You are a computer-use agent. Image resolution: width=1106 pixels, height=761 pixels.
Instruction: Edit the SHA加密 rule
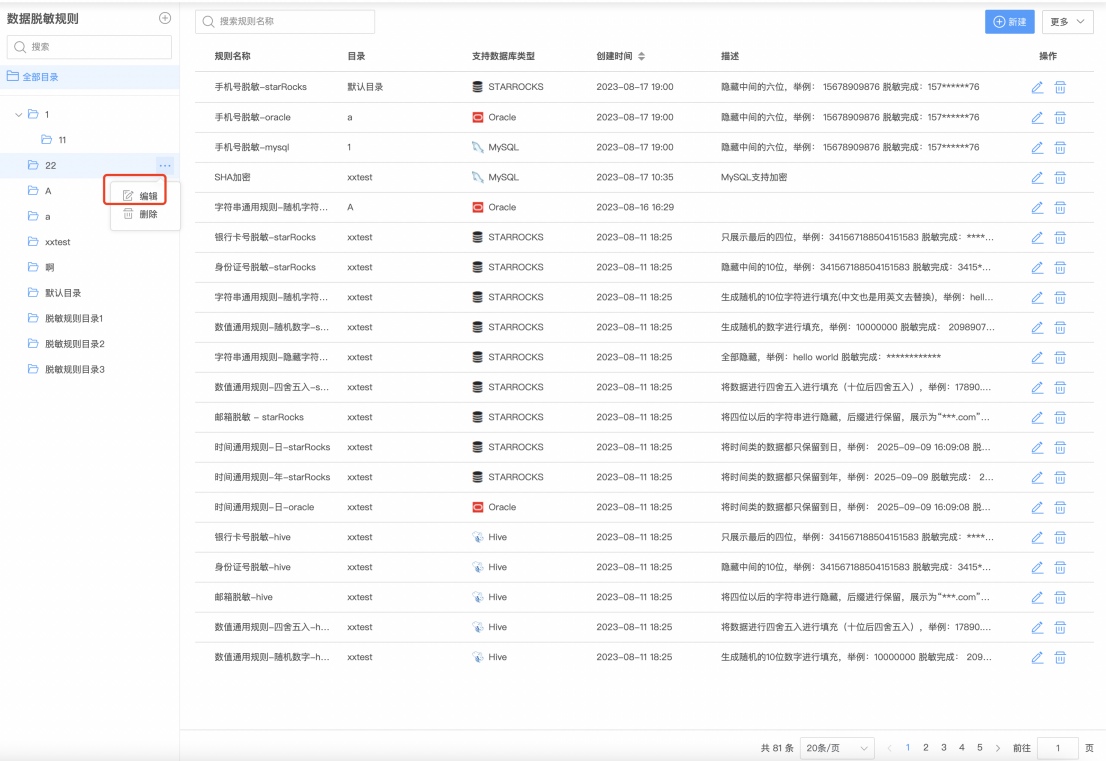pyautogui.click(x=1037, y=178)
